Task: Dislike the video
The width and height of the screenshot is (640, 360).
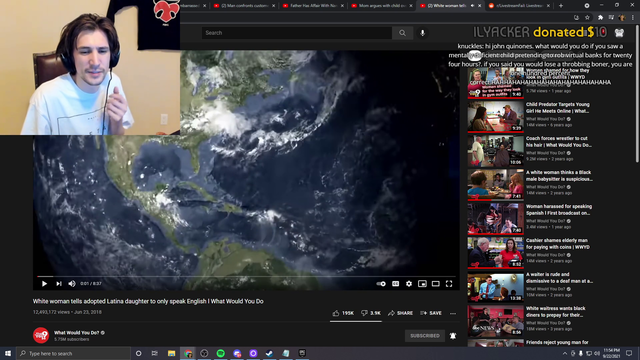Action: (x=371, y=313)
